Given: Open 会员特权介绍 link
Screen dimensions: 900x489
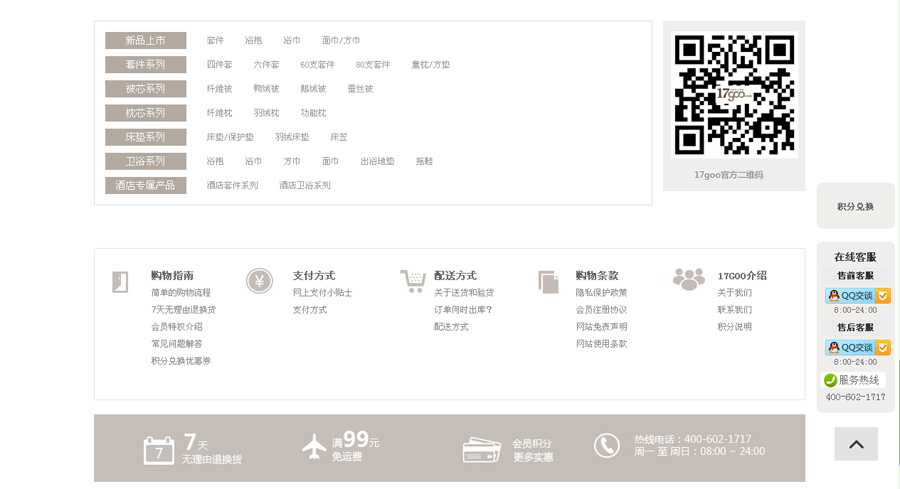Looking at the screenshot, I should pos(177,327).
